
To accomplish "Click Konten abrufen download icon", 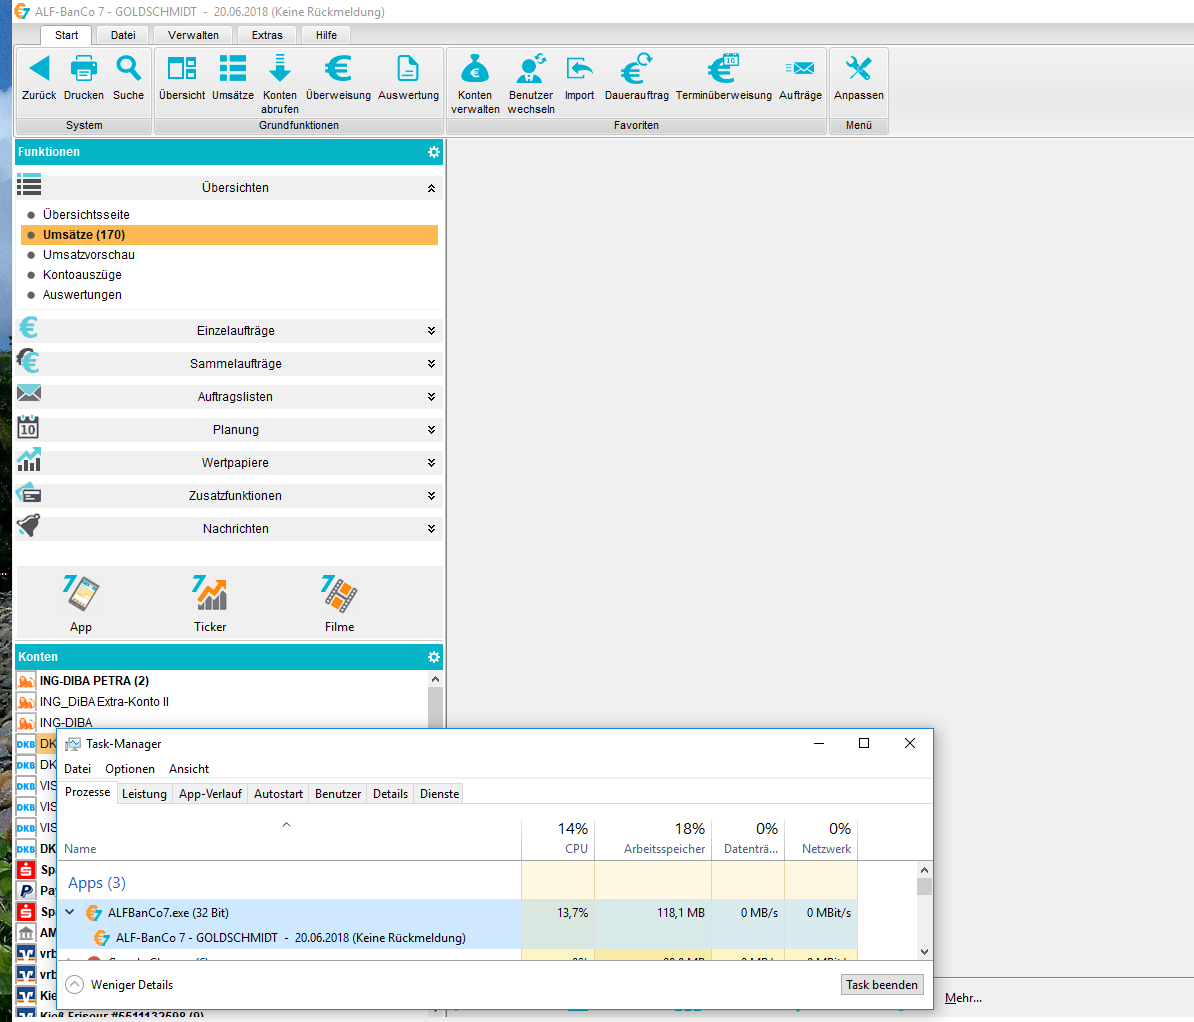I will (x=279, y=69).
